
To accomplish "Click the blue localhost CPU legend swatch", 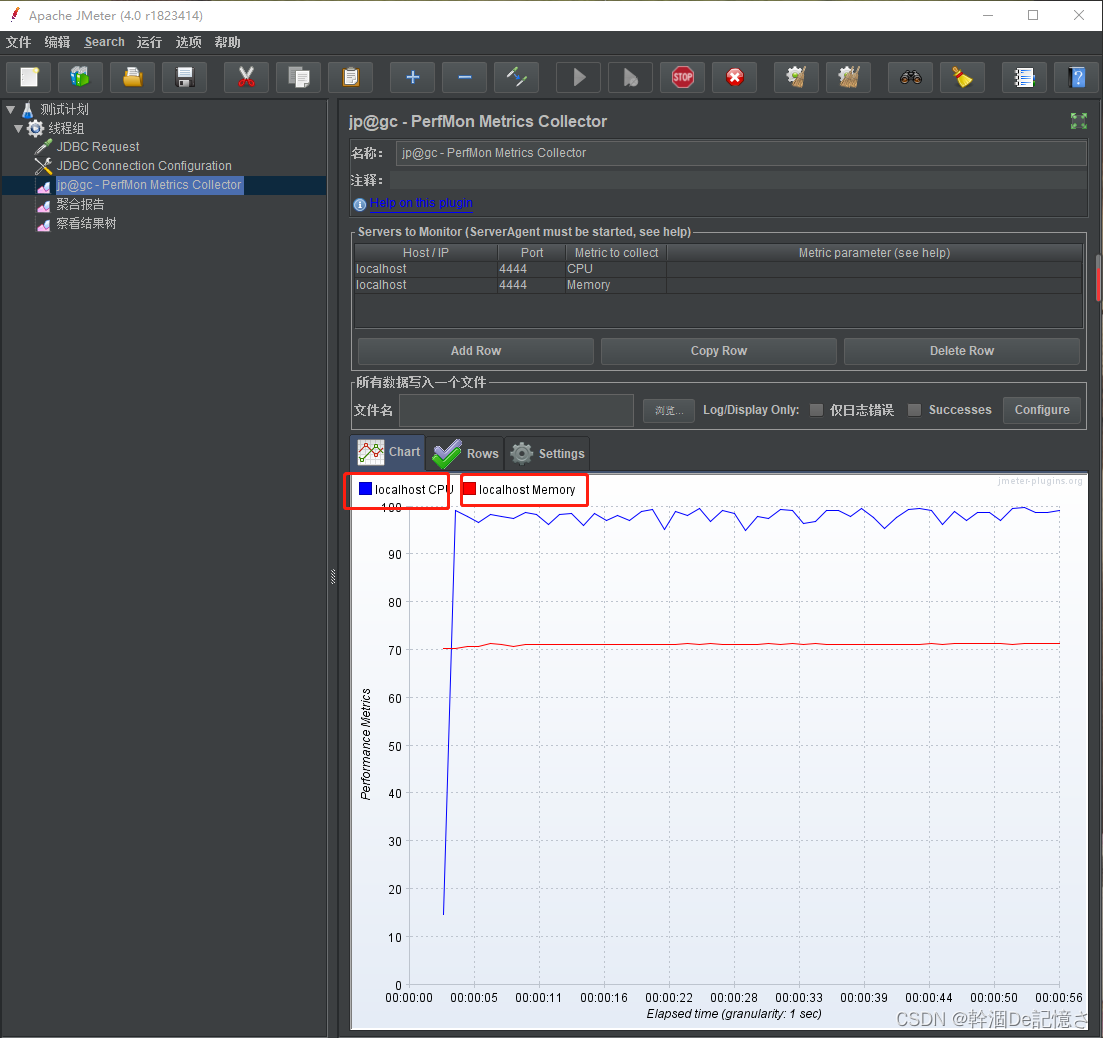I will click(x=365, y=489).
